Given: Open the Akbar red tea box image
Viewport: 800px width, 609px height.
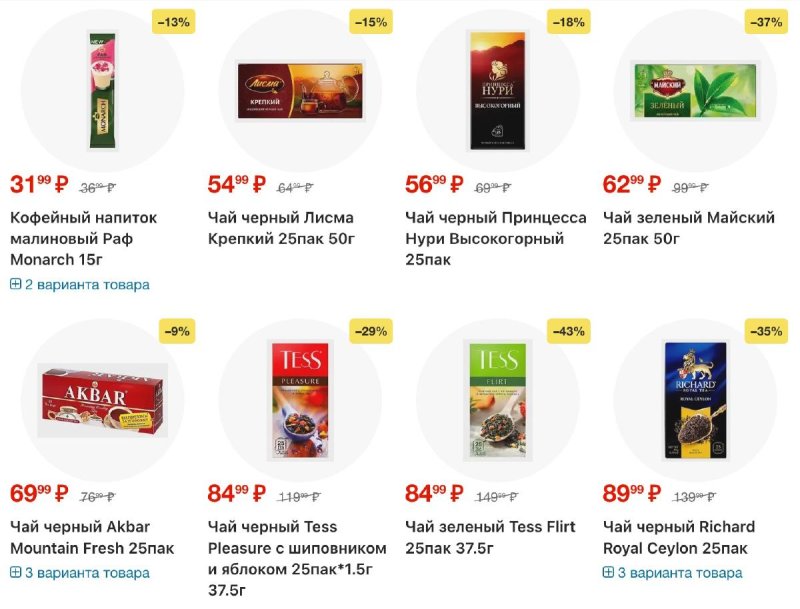Looking at the screenshot, I should tap(103, 400).
